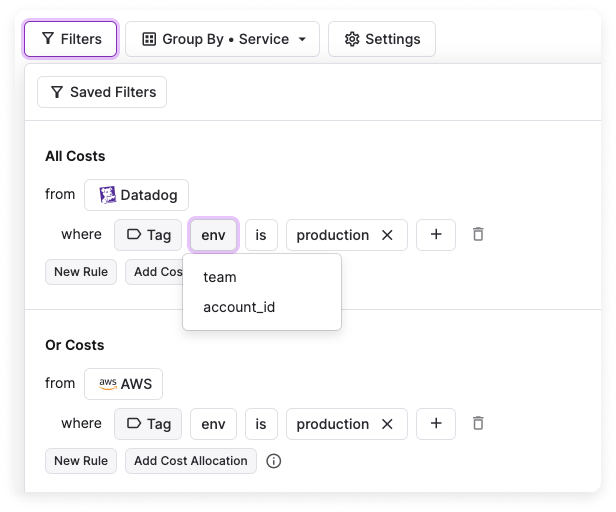Select team from the tag key menu
This screenshot has height=512, width=616.
click(x=220, y=277)
